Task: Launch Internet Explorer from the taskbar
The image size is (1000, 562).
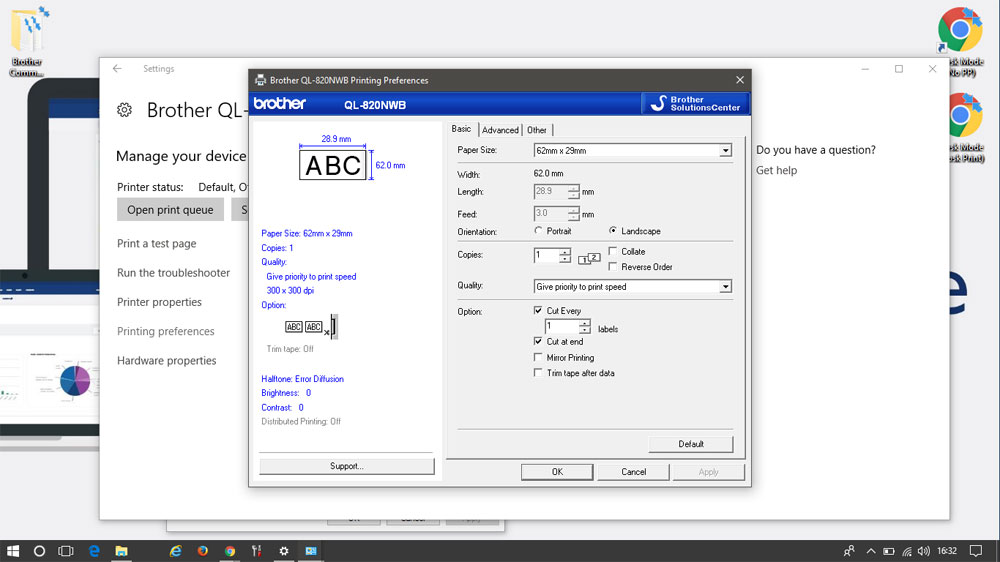Action: pos(175,551)
